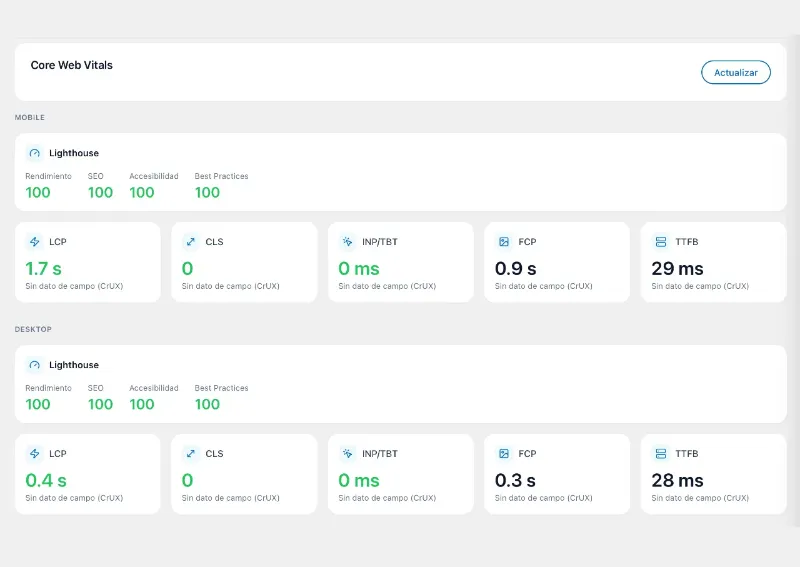This screenshot has width=800, height=567.
Task: Click the Desktop Best Practices score 100
Action: tap(207, 404)
